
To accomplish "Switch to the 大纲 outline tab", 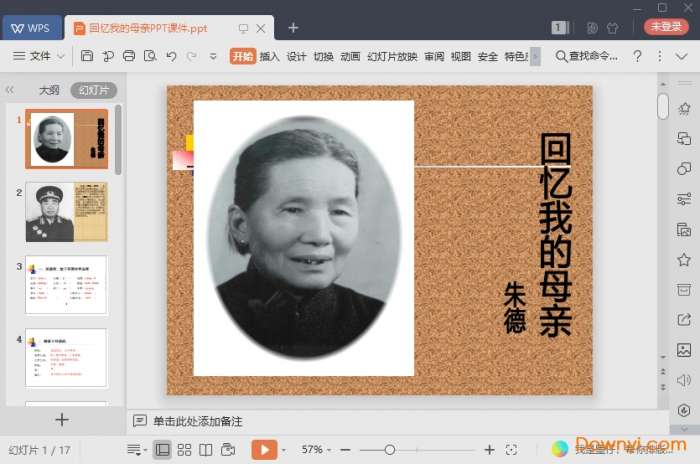I will click(49, 90).
